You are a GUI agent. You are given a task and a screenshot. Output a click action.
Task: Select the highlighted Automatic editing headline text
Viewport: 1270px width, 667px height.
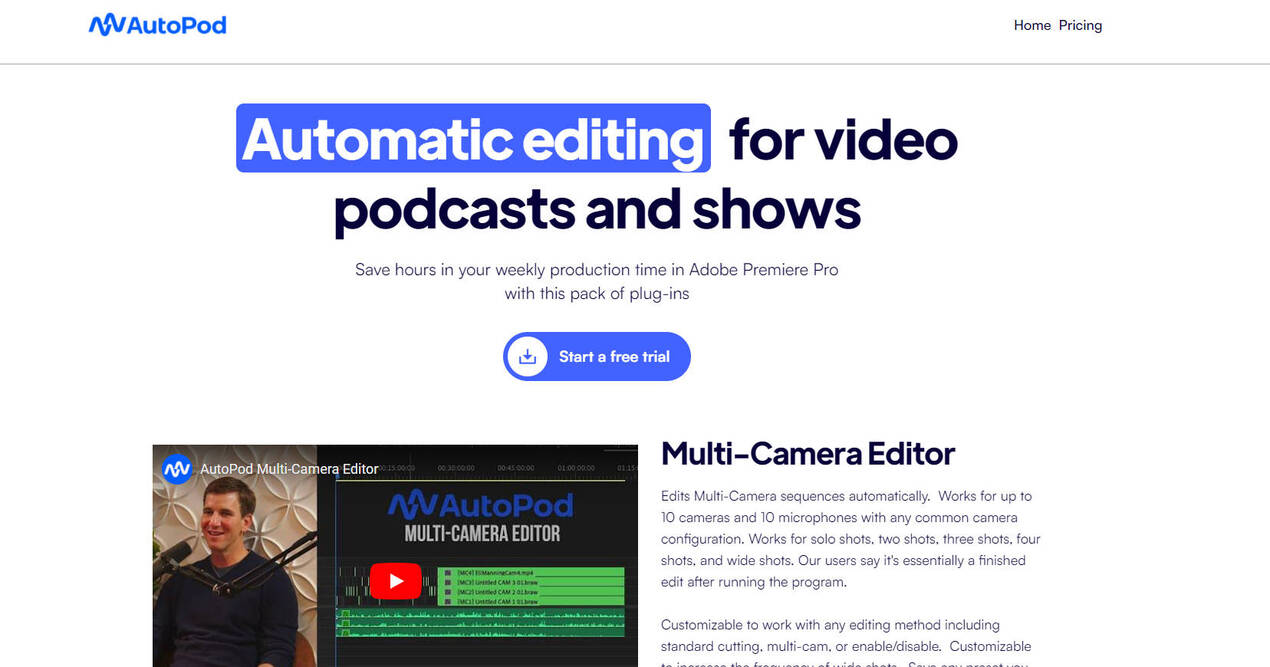coord(472,139)
